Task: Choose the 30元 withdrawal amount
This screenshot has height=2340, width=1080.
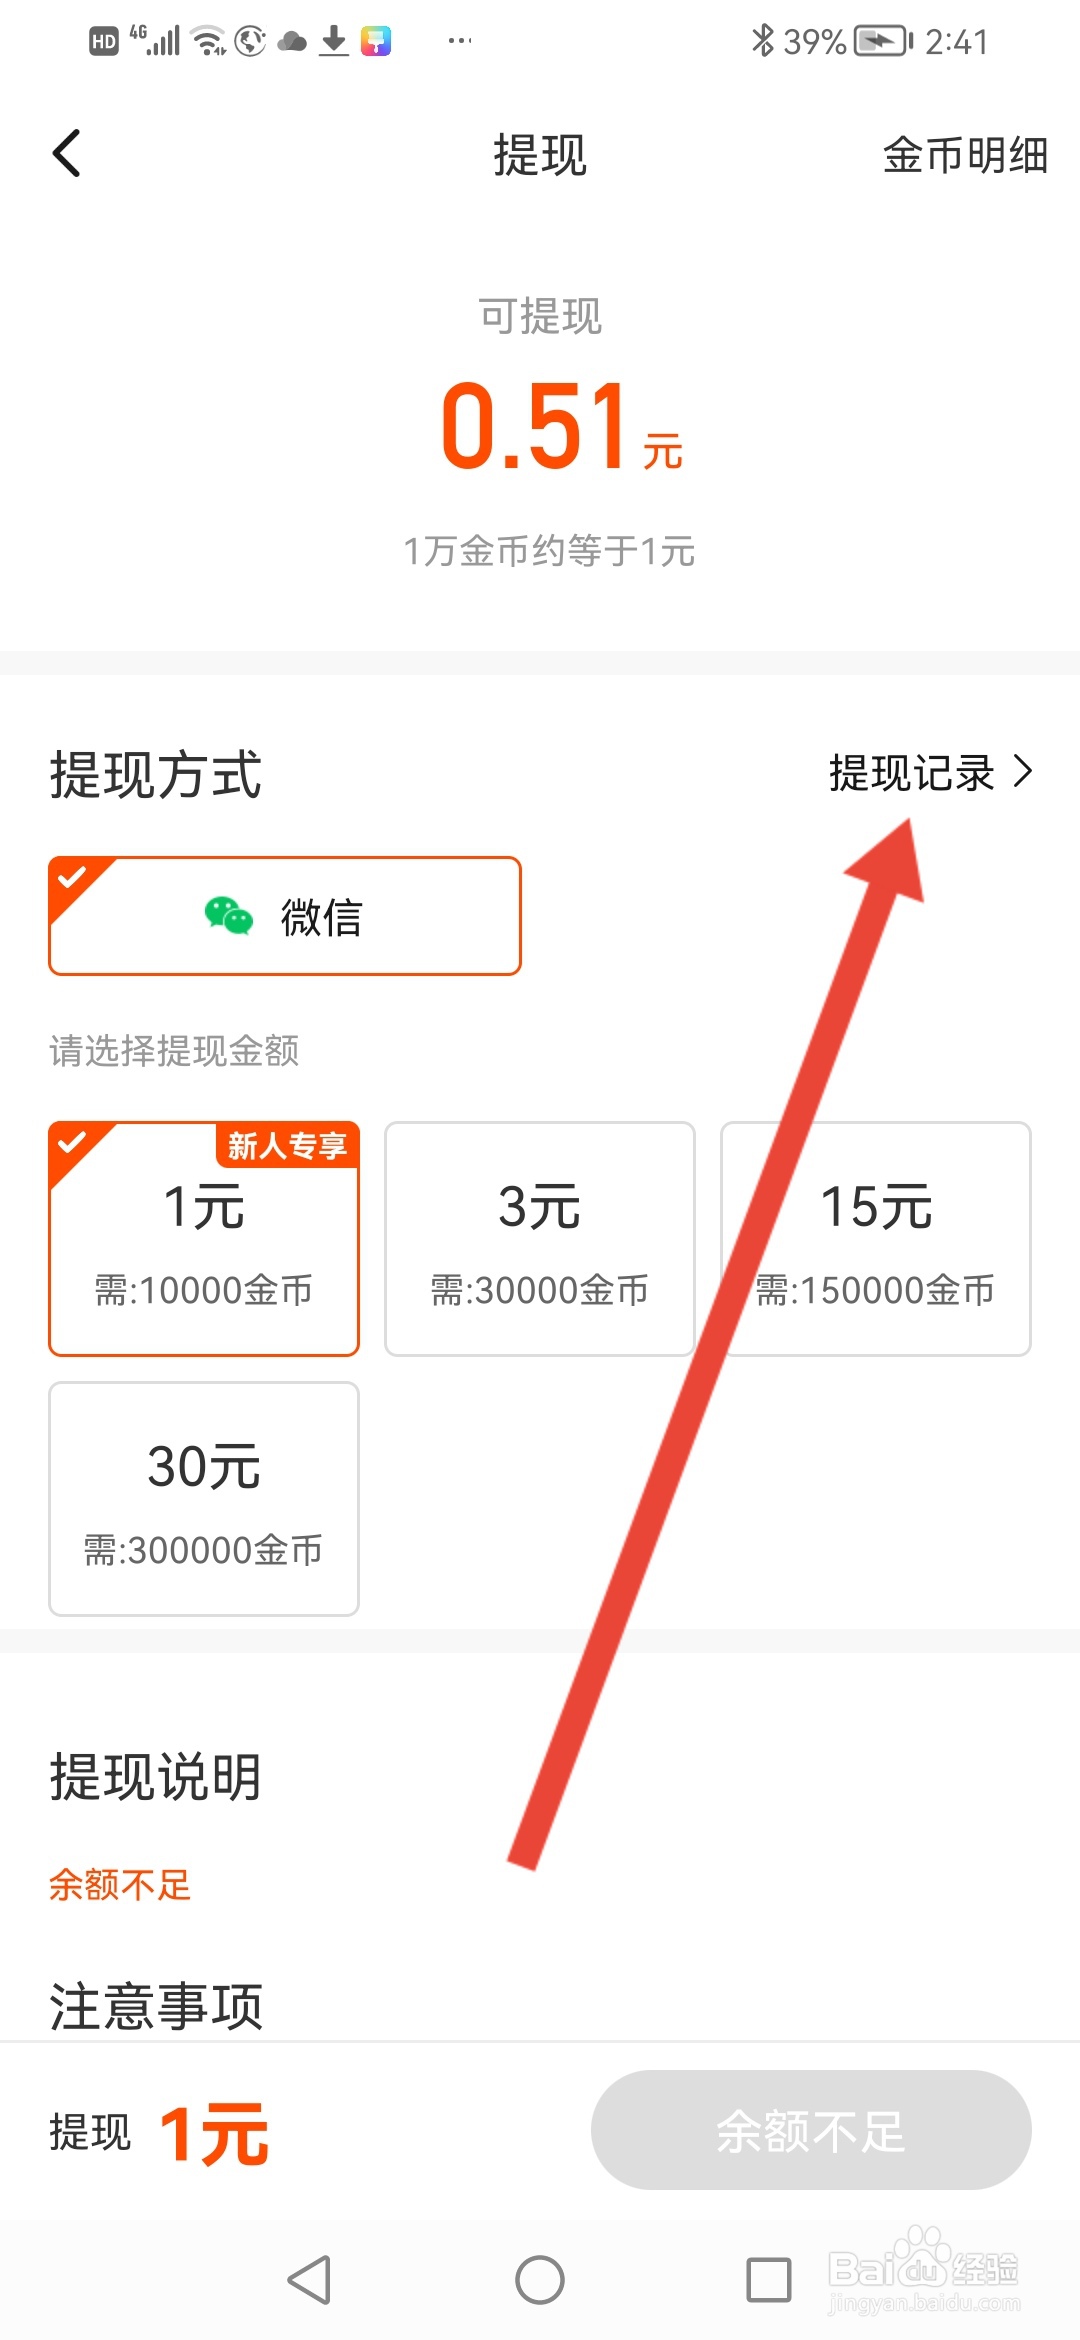Action: tap(204, 1499)
